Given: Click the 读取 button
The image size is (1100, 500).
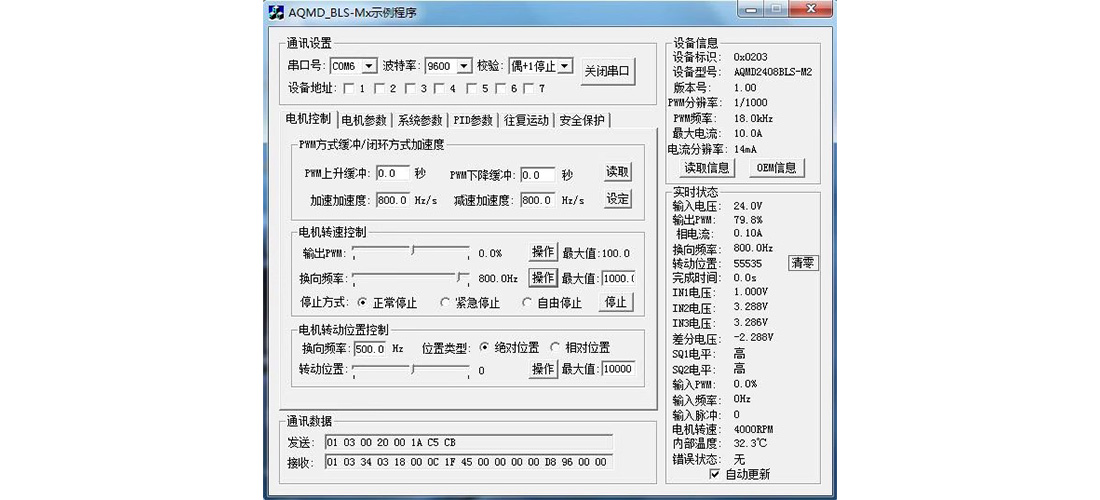Looking at the screenshot, I should coord(618,173).
